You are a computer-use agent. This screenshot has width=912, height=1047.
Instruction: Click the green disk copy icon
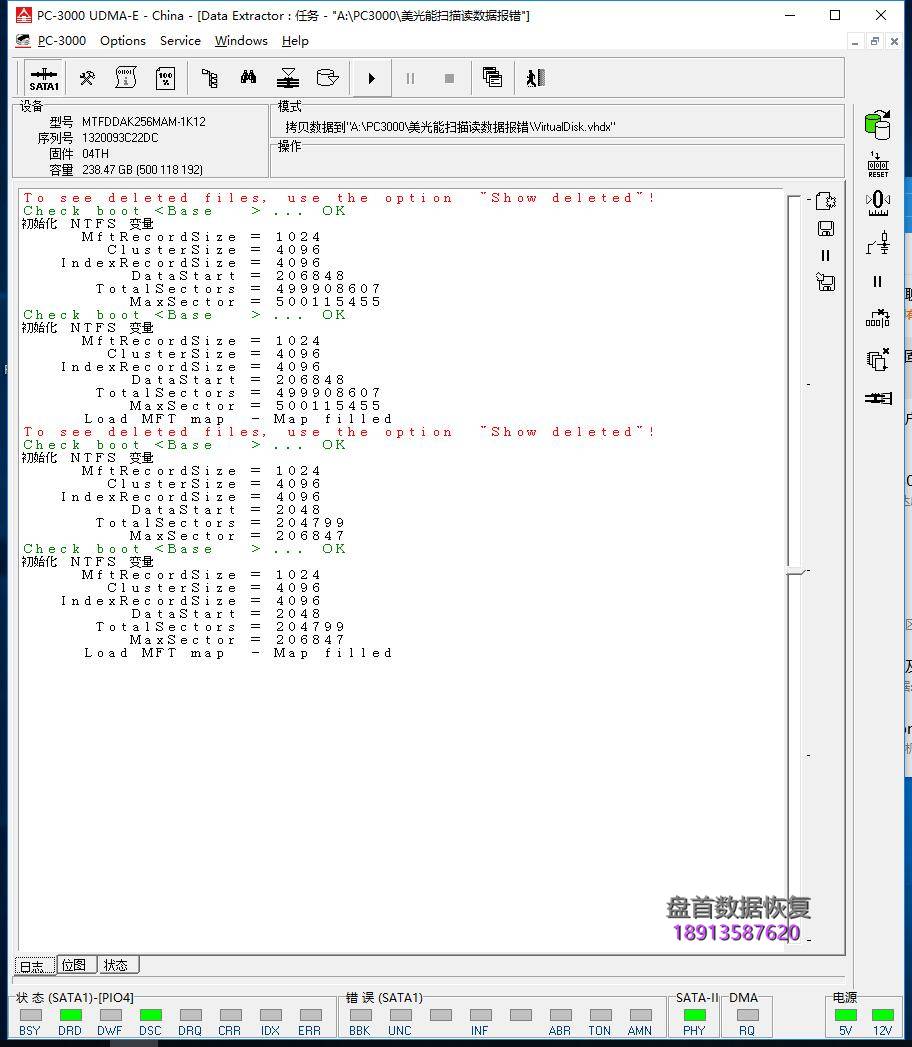(x=877, y=125)
